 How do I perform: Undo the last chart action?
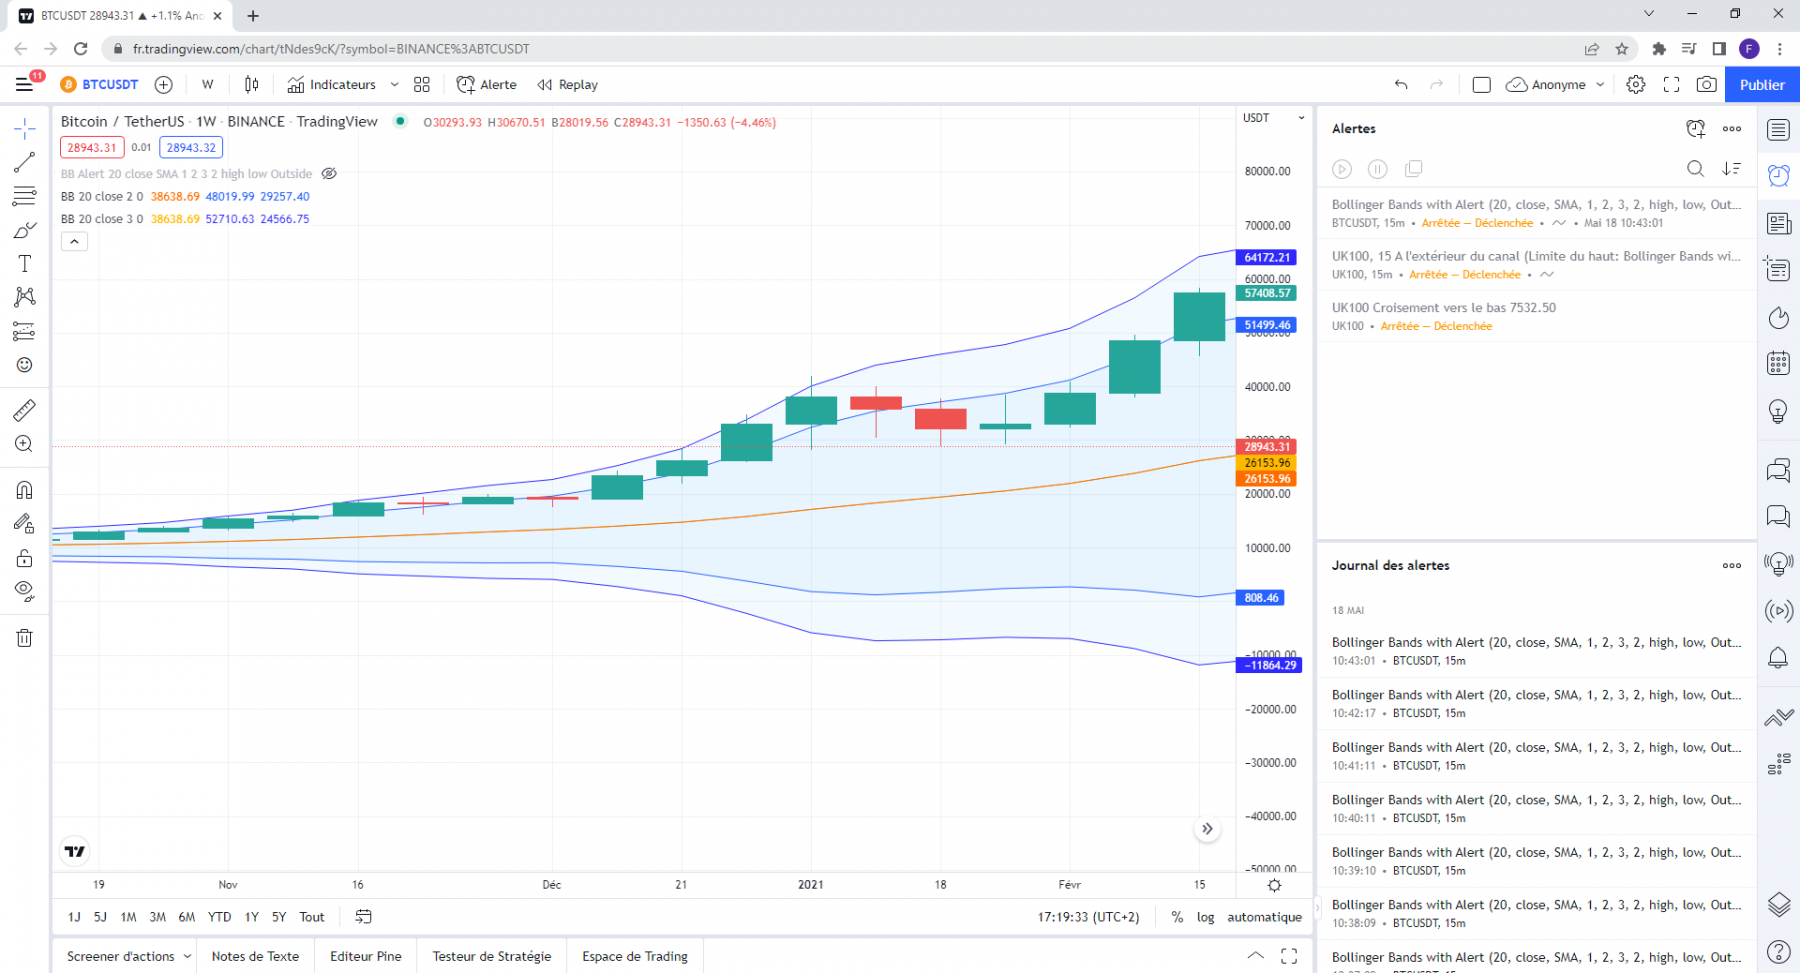(1401, 85)
